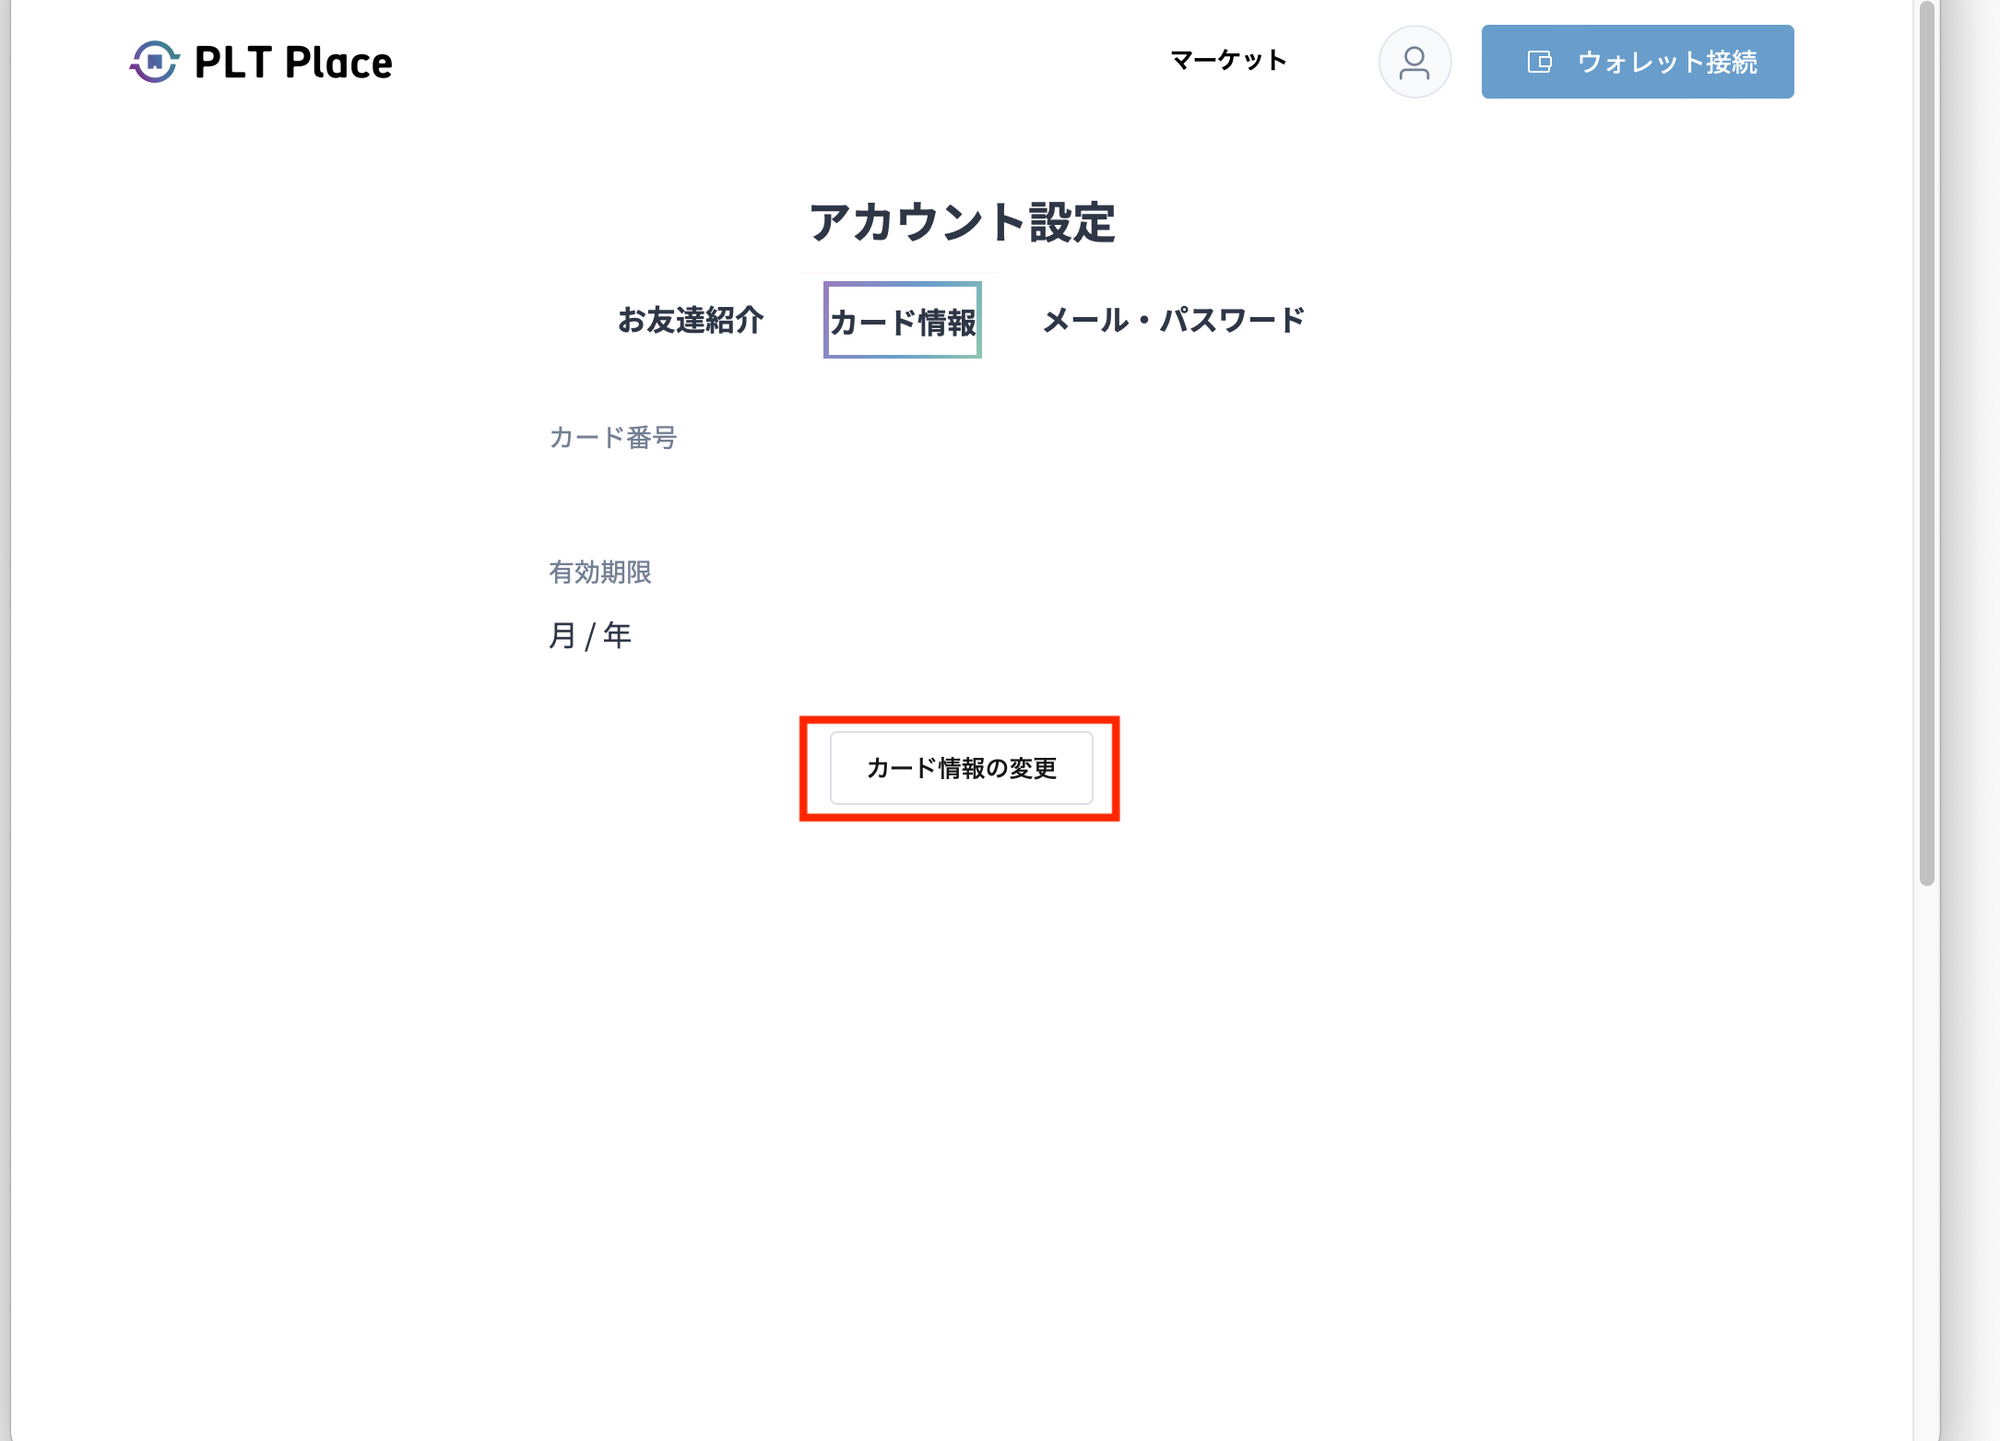Click the PLT Place circular logo icon
Image resolution: width=2000 pixels, height=1441 pixels.
pyautogui.click(x=154, y=62)
